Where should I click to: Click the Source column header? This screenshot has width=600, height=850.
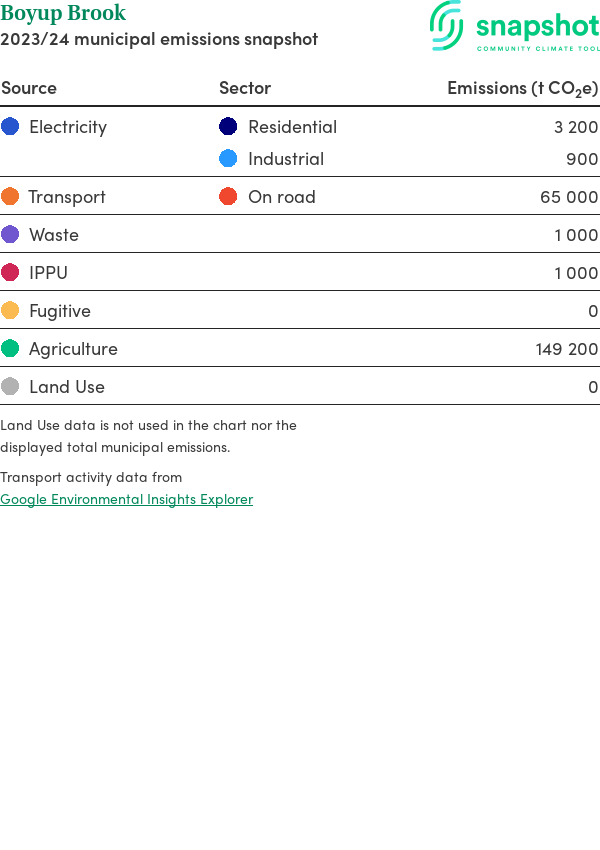(29, 88)
